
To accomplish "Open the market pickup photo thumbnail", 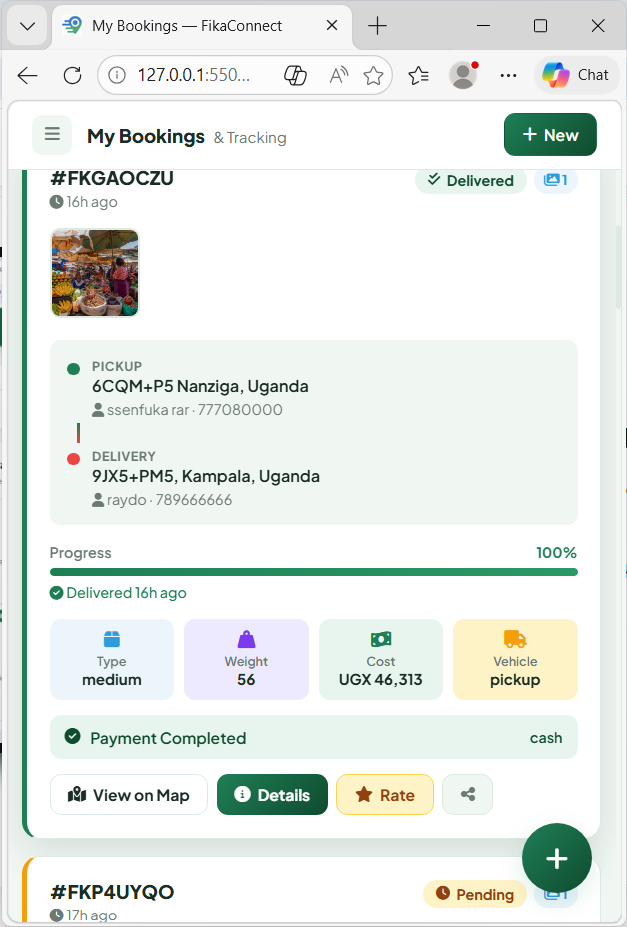I will 94,272.
